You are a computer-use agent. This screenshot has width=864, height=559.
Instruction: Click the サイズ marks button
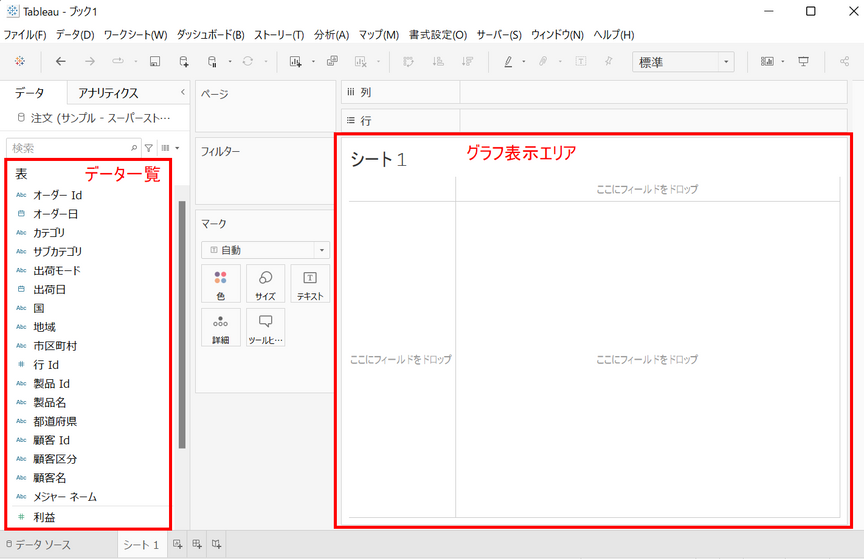click(x=266, y=284)
